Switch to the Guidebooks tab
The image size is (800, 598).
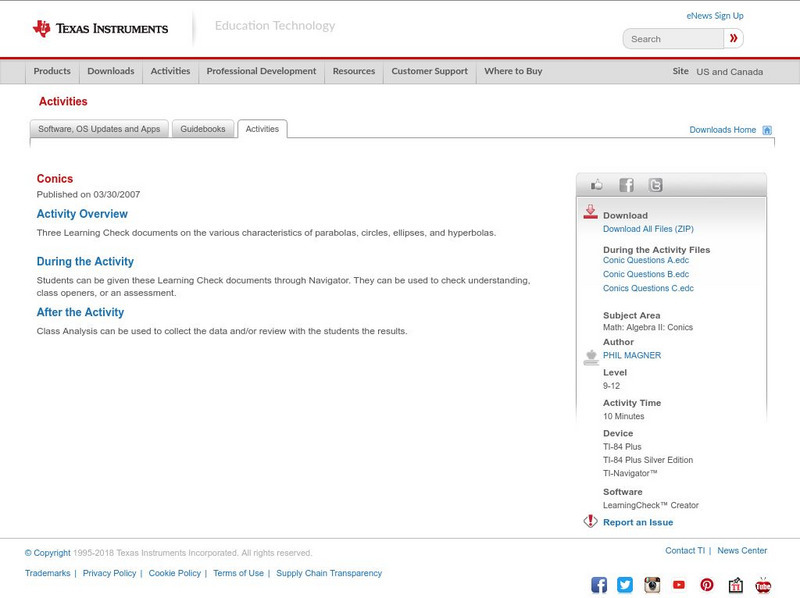pos(202,128)
